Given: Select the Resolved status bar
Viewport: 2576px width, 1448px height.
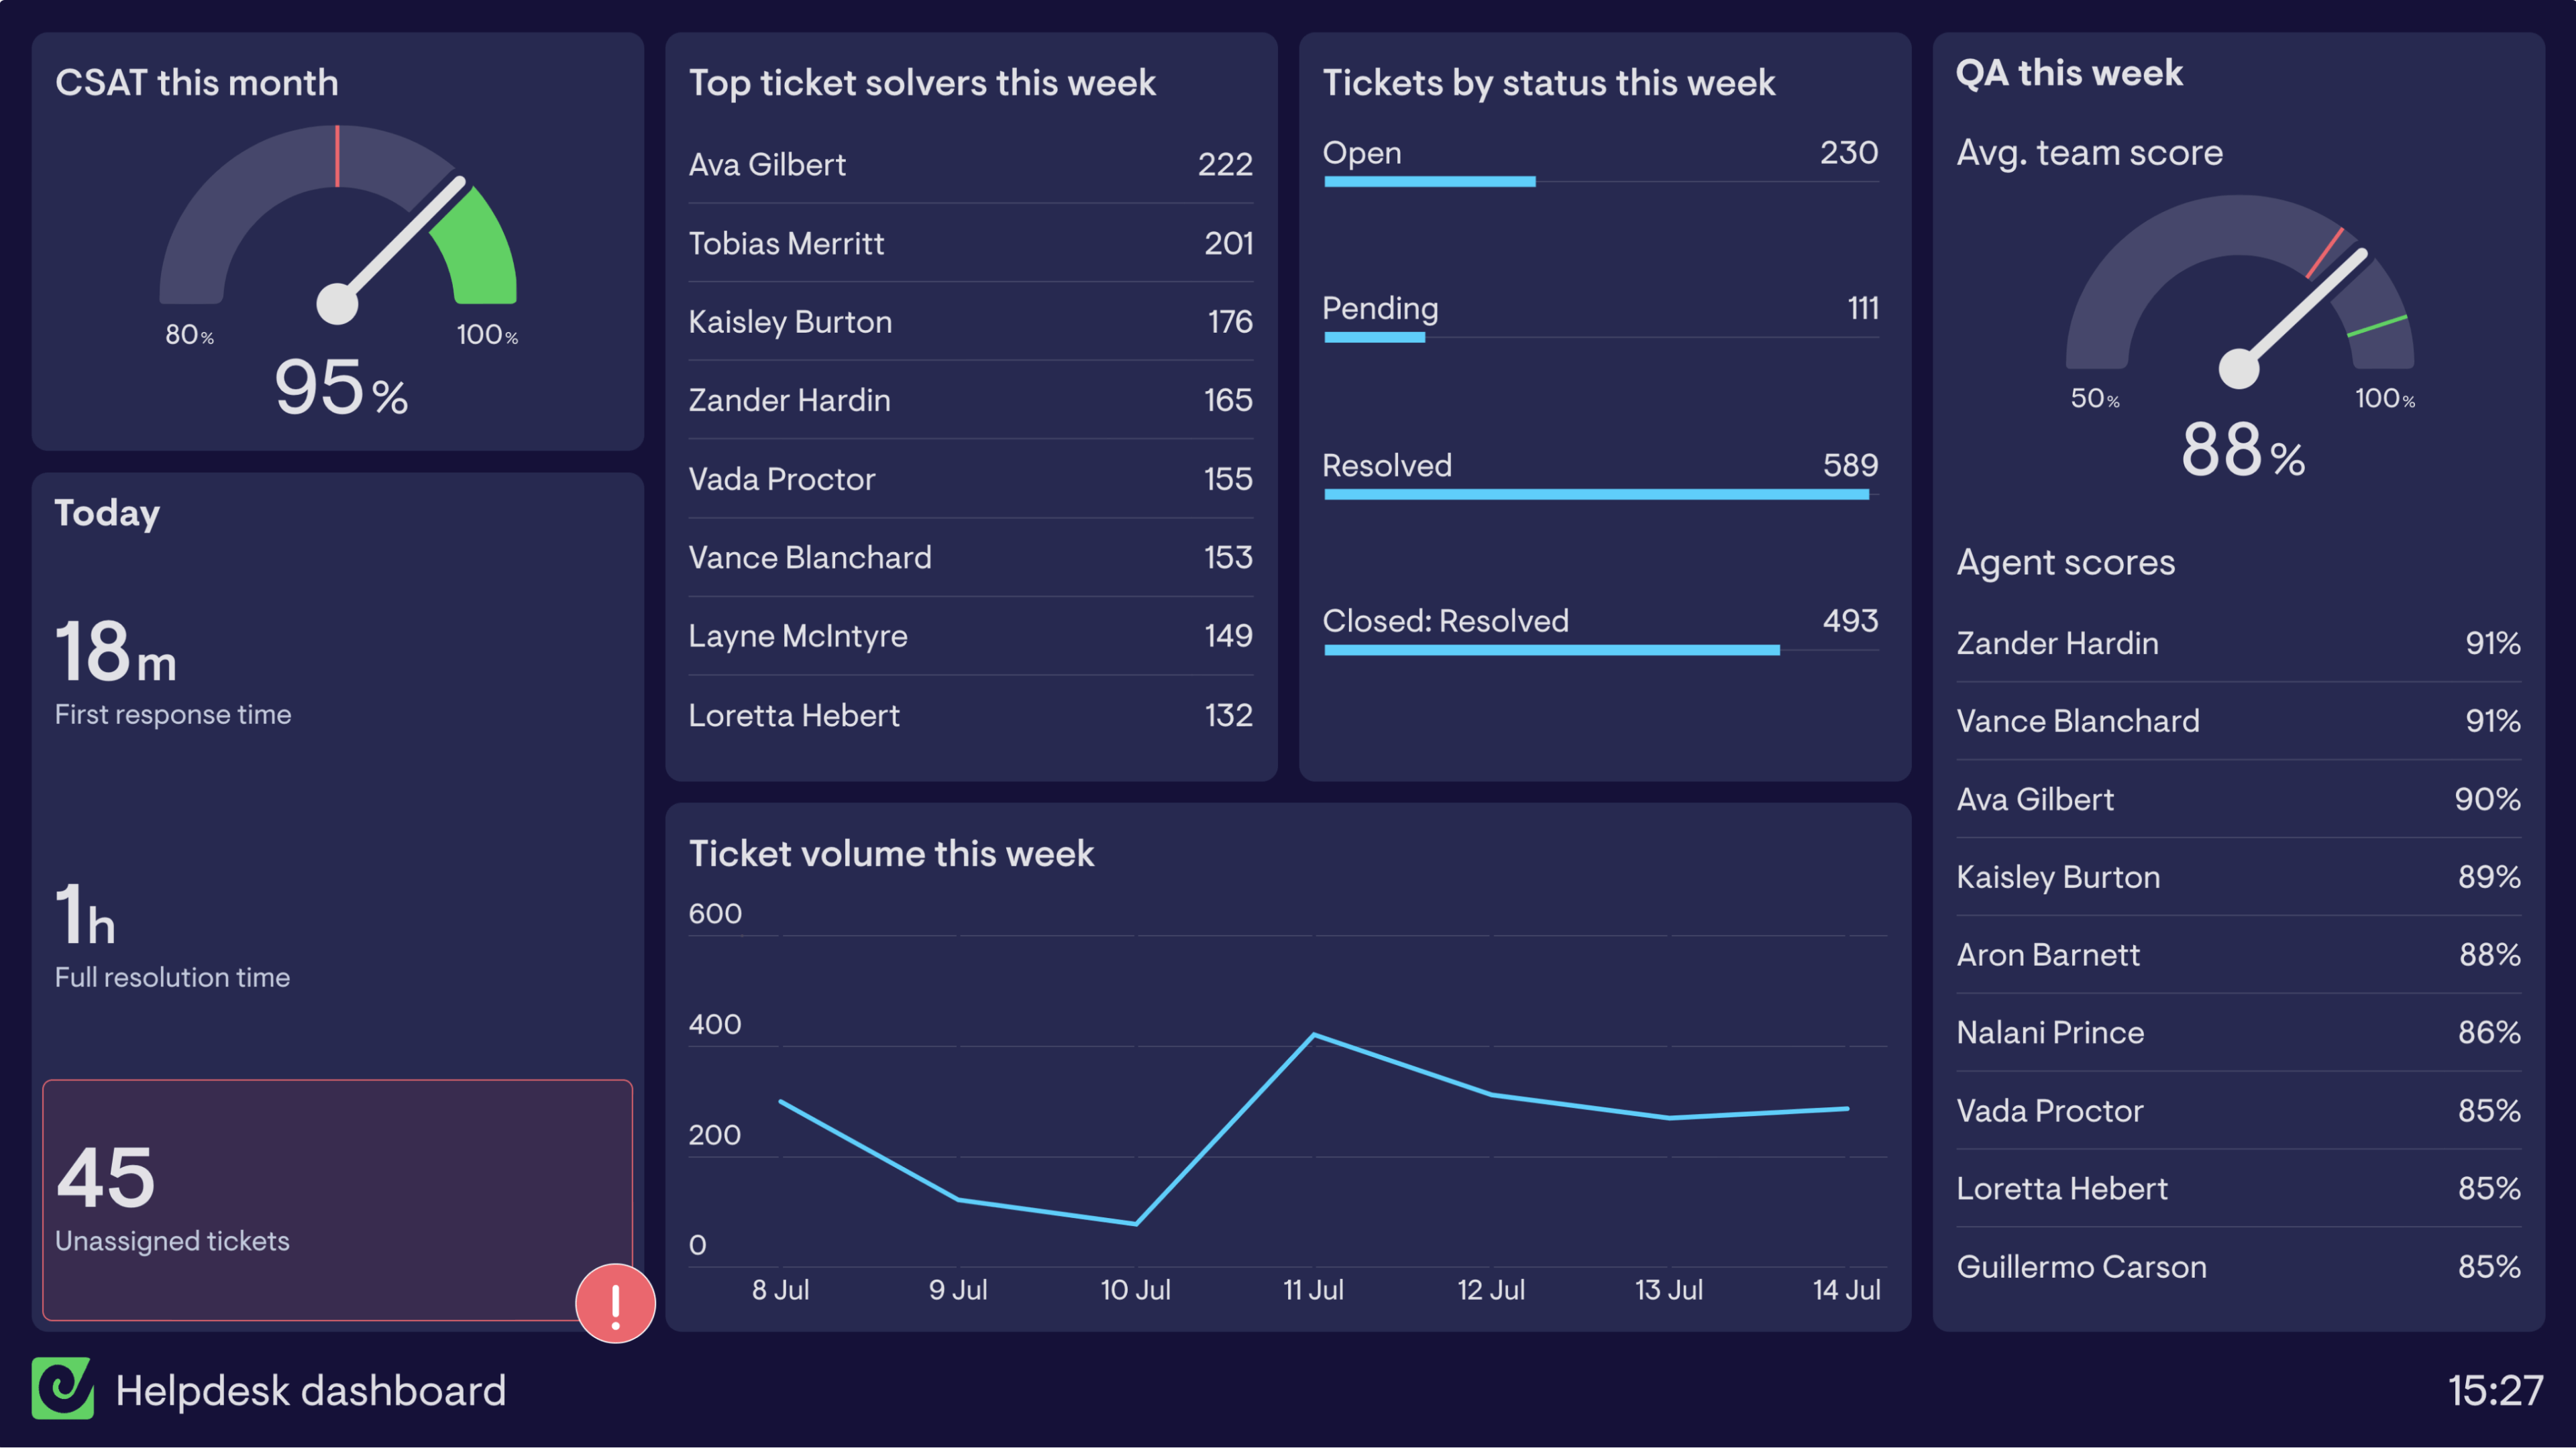Looking at the screenshot, I should pyautogui.click(x=1596, y=494).
